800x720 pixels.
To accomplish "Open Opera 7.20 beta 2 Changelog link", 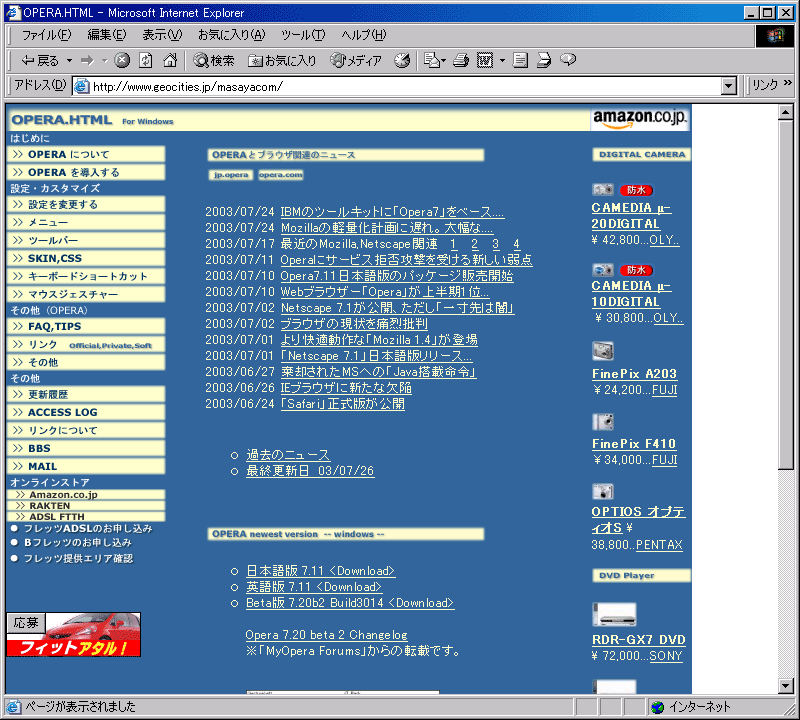I will (327, 635).
